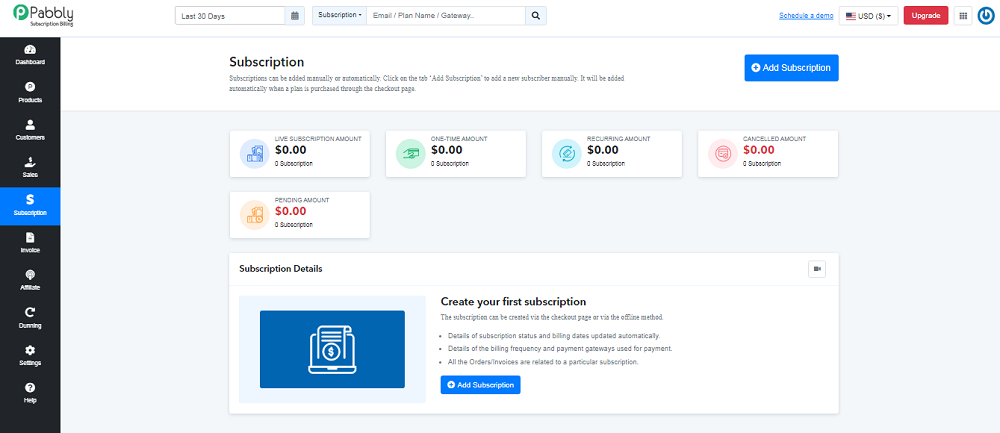Select the Cancelled Amount red $0.00

(x=759, y=150)
